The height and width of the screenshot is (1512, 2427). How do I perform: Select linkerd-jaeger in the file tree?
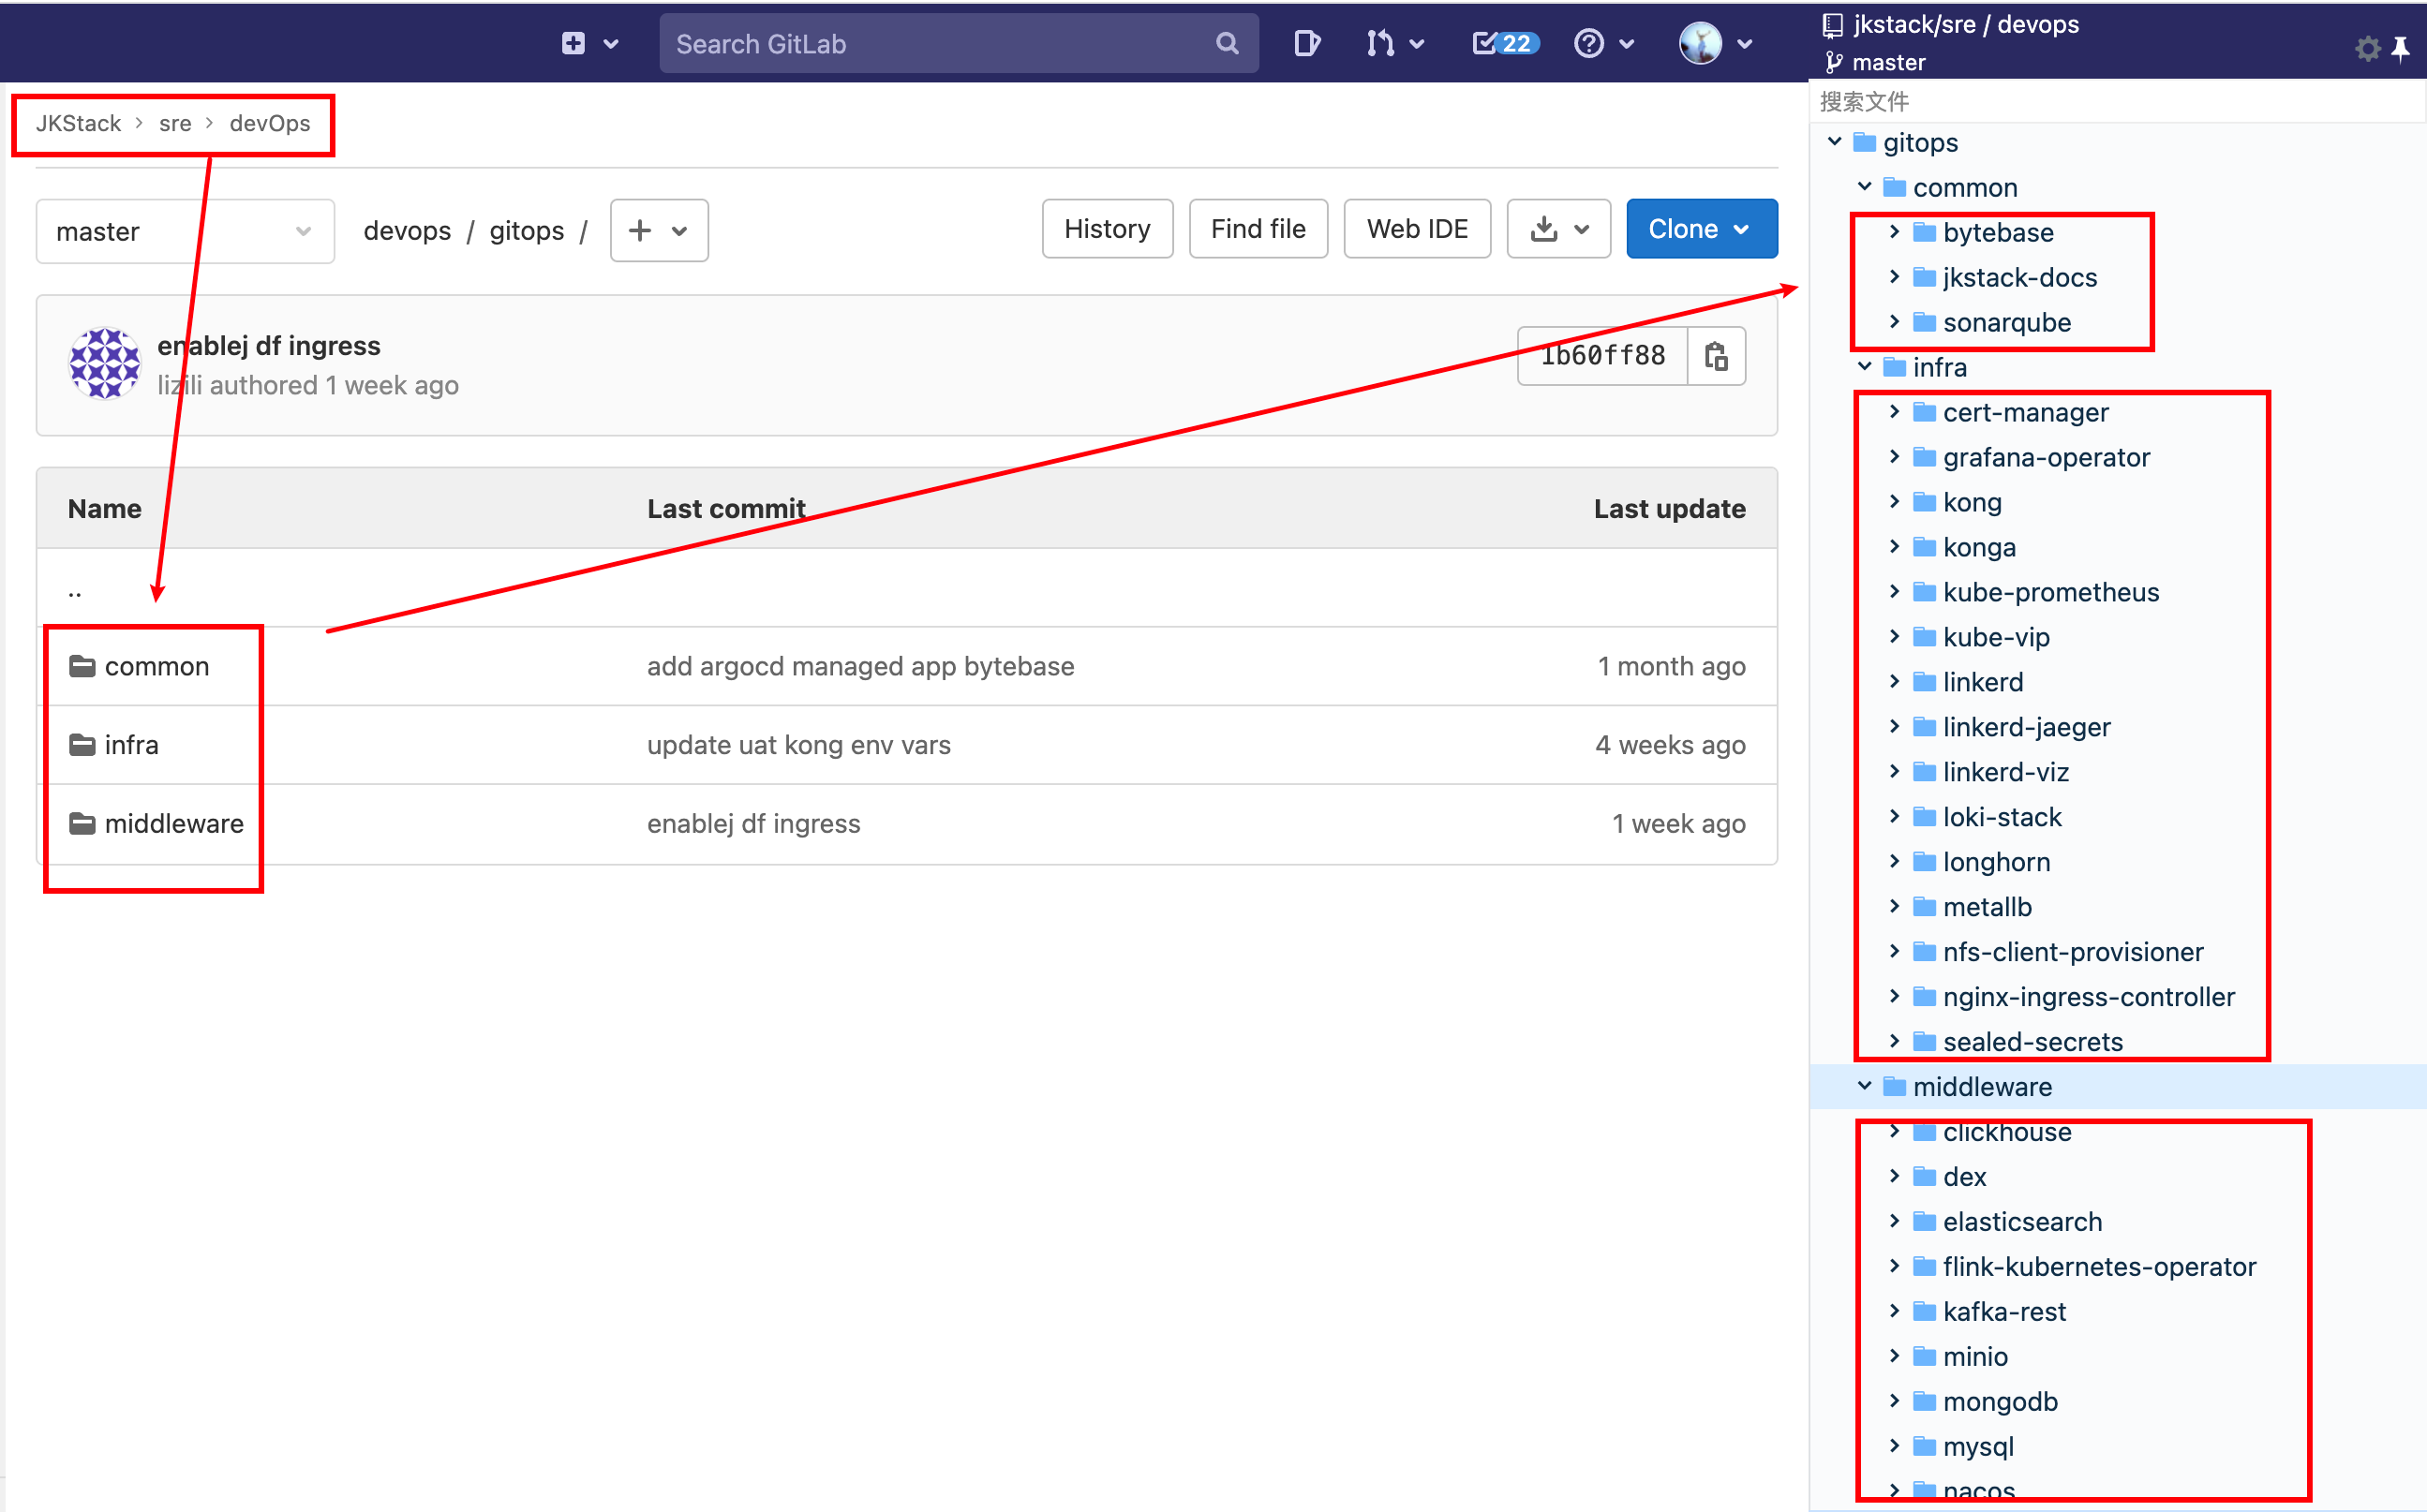coord(2026,727)
